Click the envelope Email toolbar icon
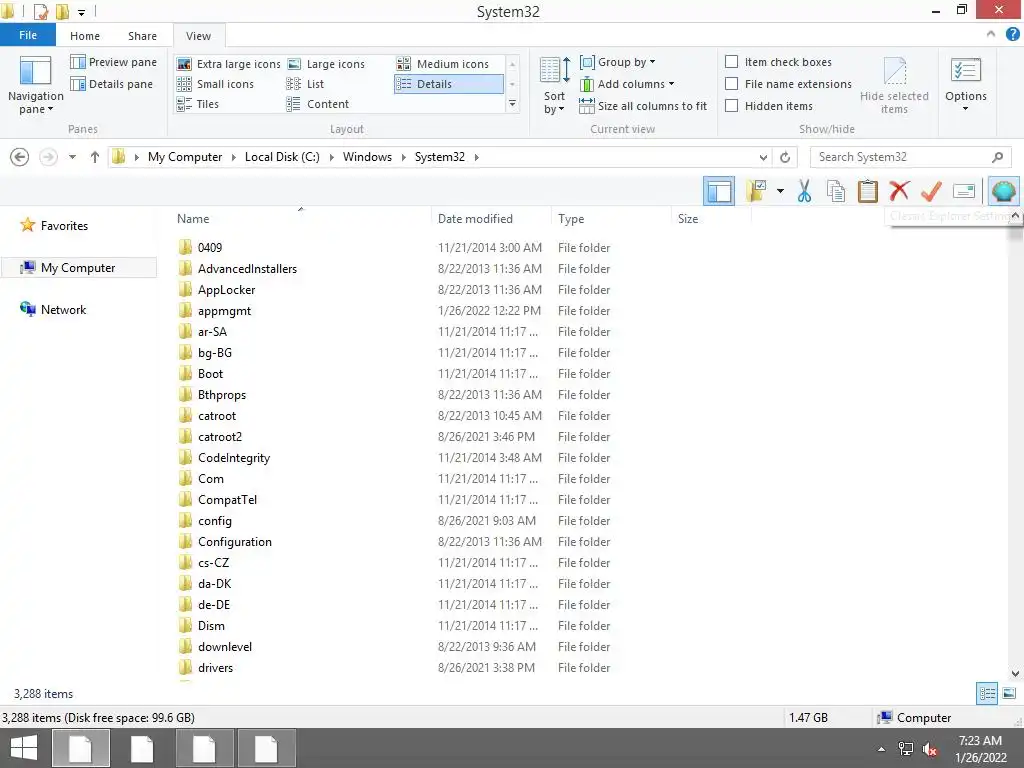 point(964,191)
